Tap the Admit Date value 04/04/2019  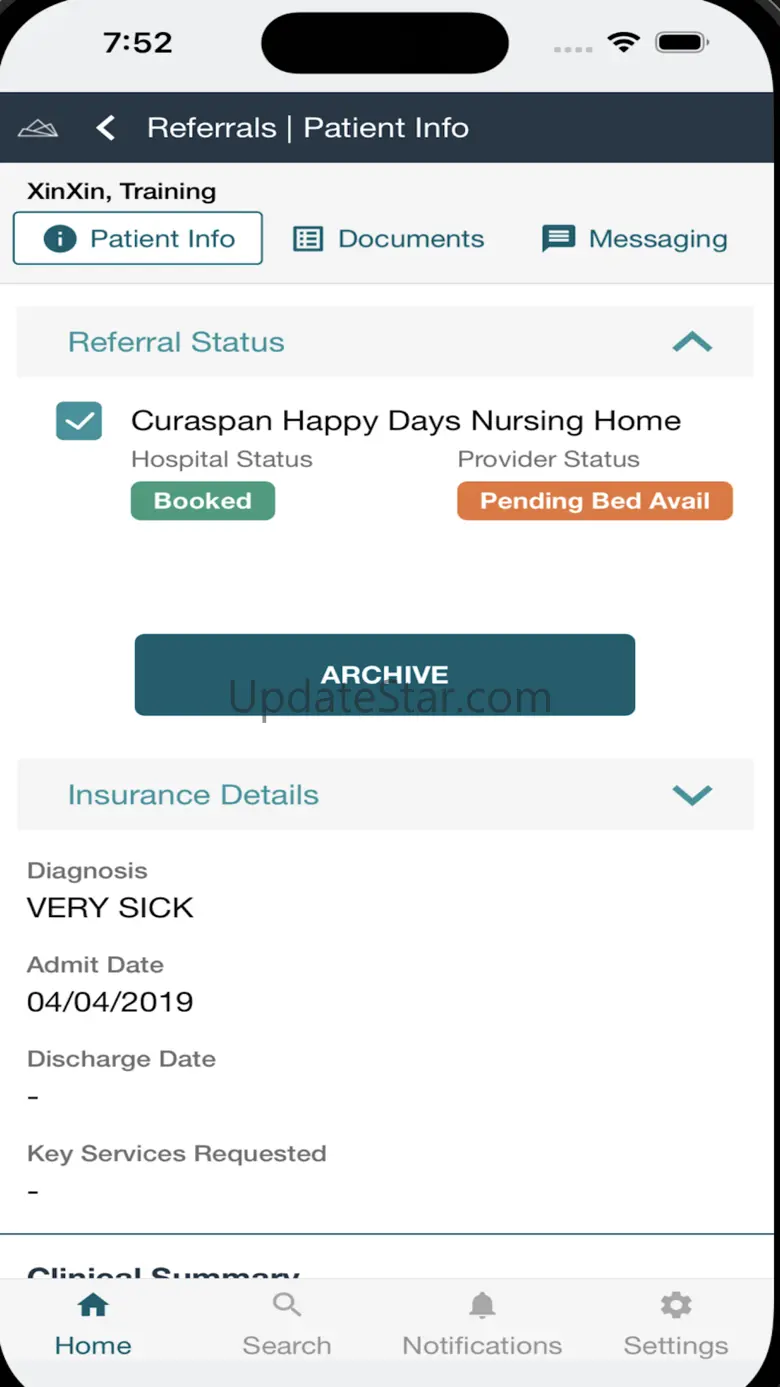[x=110, y=1002]
